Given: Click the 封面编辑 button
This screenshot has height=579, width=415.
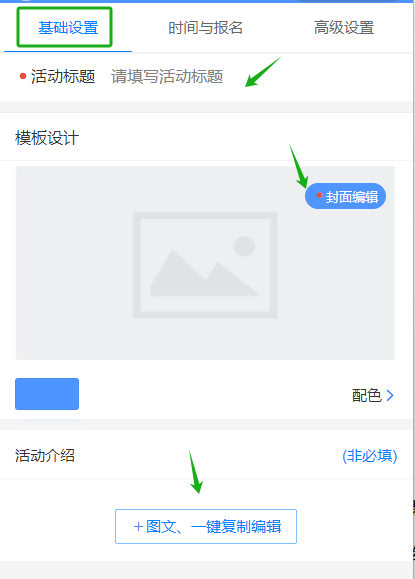Looking at the screenshot, I should 345,196.
